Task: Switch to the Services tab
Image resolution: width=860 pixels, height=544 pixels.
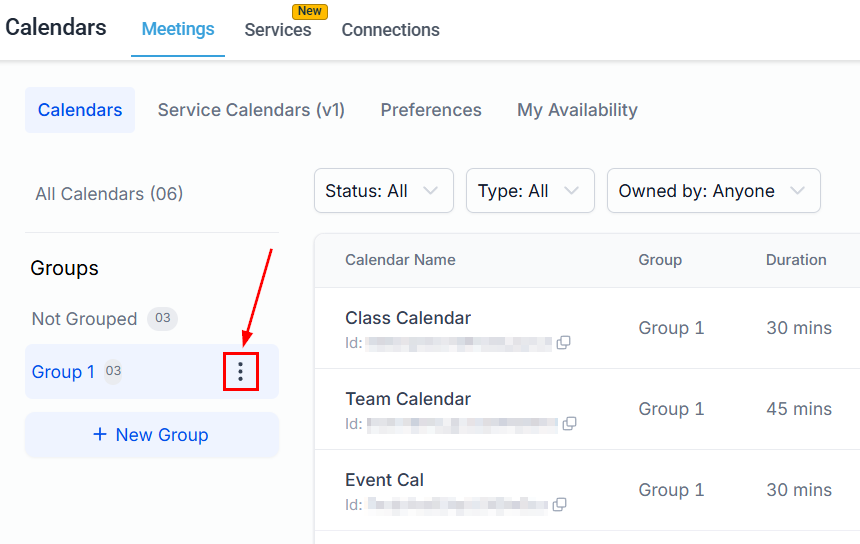Action: click(x=278, y=30)
